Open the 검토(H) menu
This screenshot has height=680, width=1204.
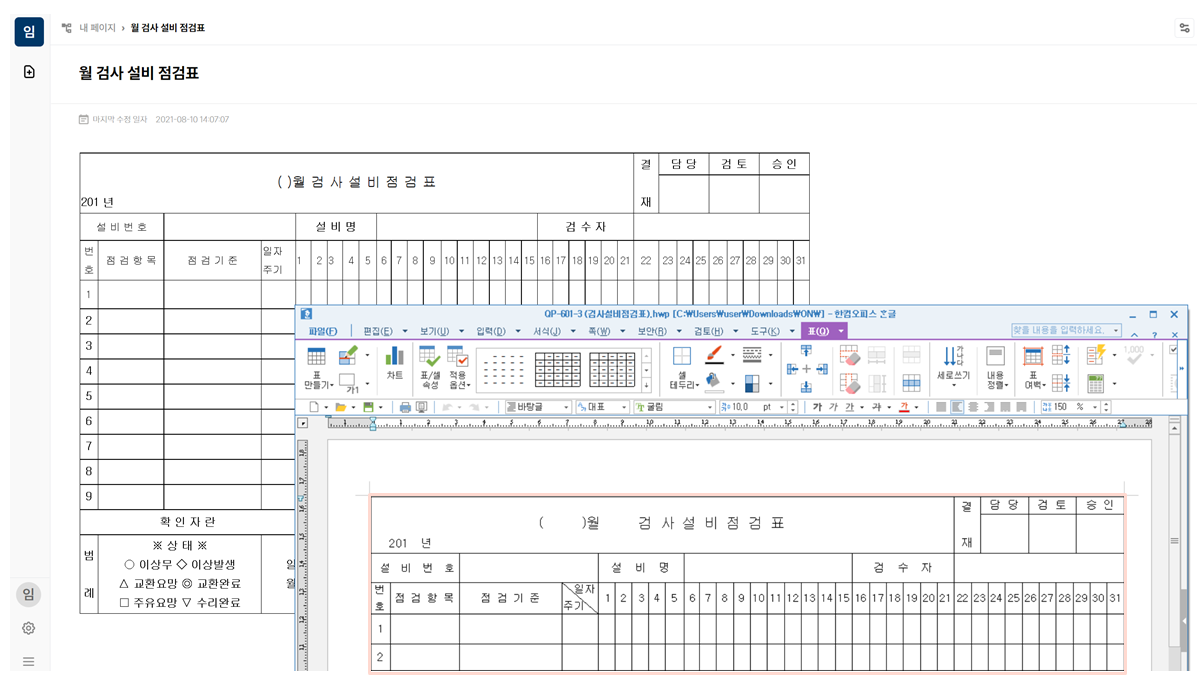pyautogui.click(x=709, y=331)
